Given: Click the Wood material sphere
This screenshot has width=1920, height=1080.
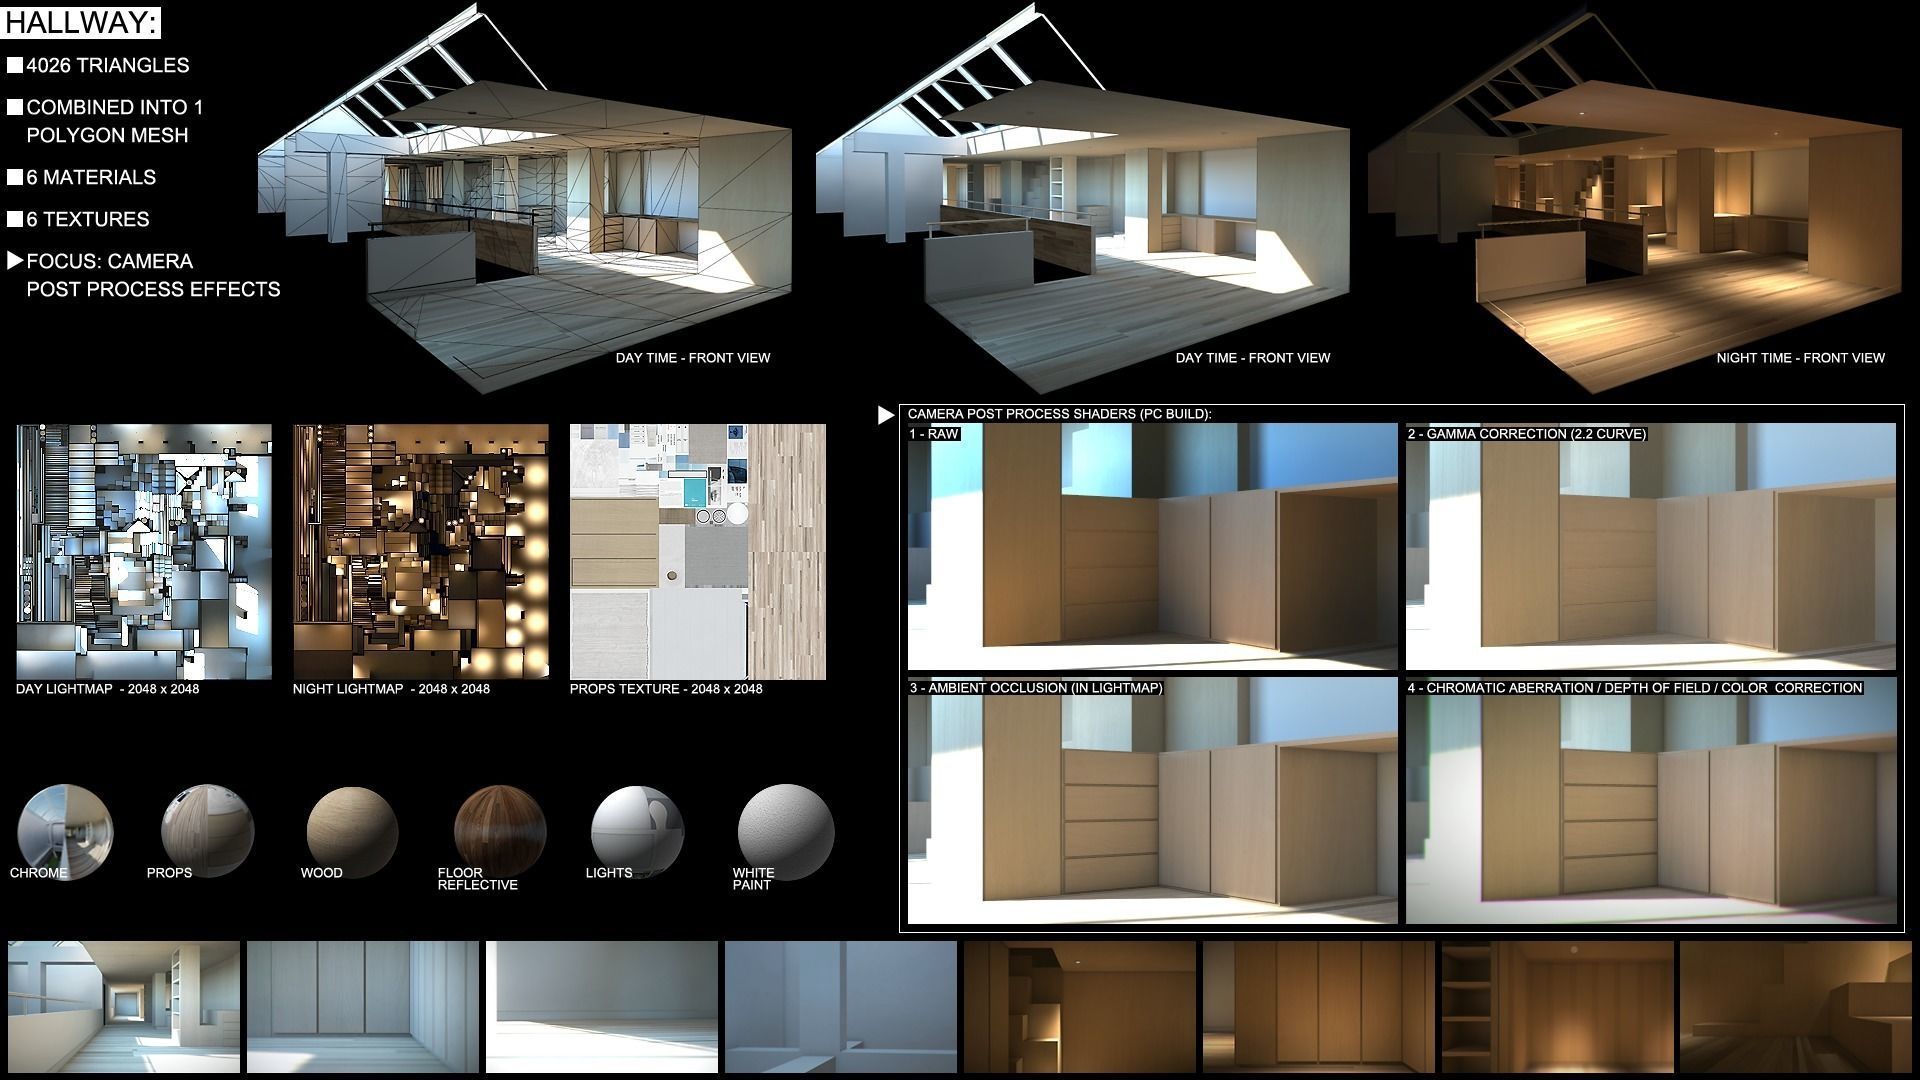Looking at the screenshot, I should coord(352,830).
